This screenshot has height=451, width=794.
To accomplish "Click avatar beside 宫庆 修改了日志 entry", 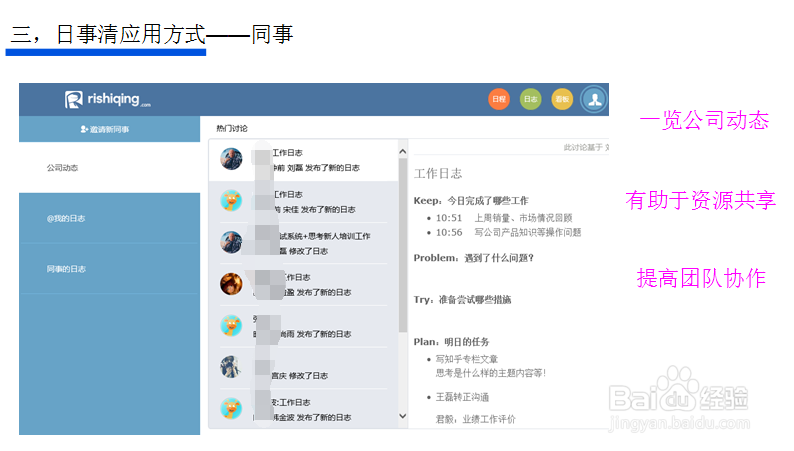I will [231, 367].
